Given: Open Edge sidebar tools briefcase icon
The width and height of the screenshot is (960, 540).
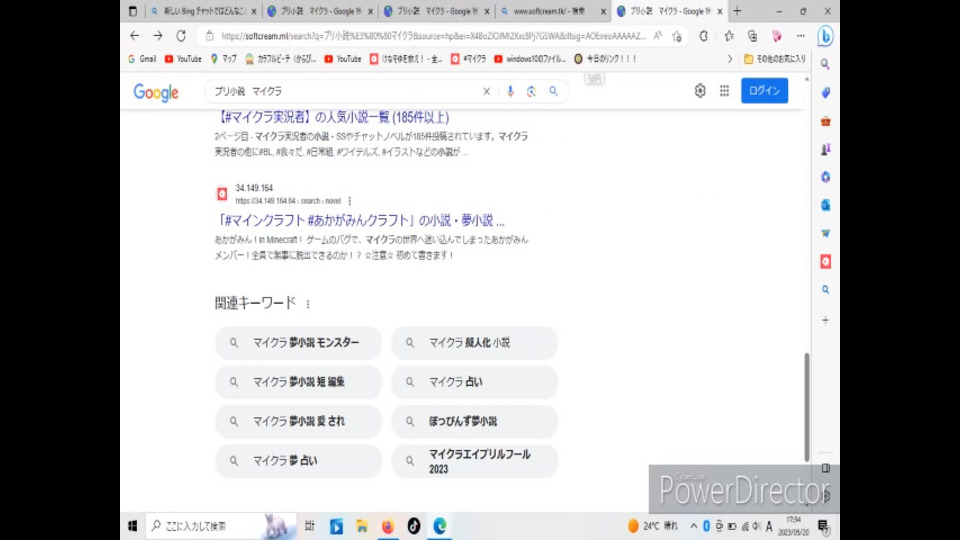Looking at the screenshot, I should tap(825, 121).
